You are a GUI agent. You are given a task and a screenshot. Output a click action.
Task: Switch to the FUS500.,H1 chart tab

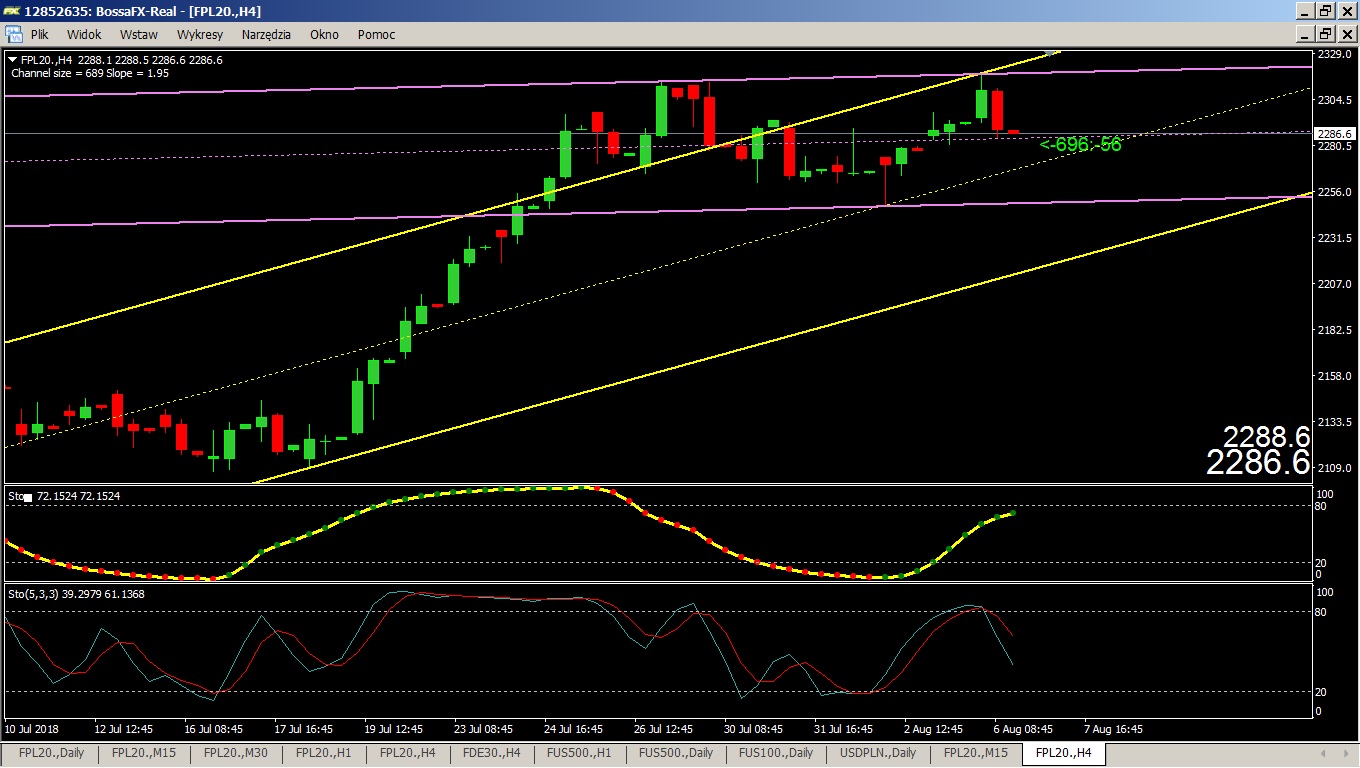click(x=580, y=753)
